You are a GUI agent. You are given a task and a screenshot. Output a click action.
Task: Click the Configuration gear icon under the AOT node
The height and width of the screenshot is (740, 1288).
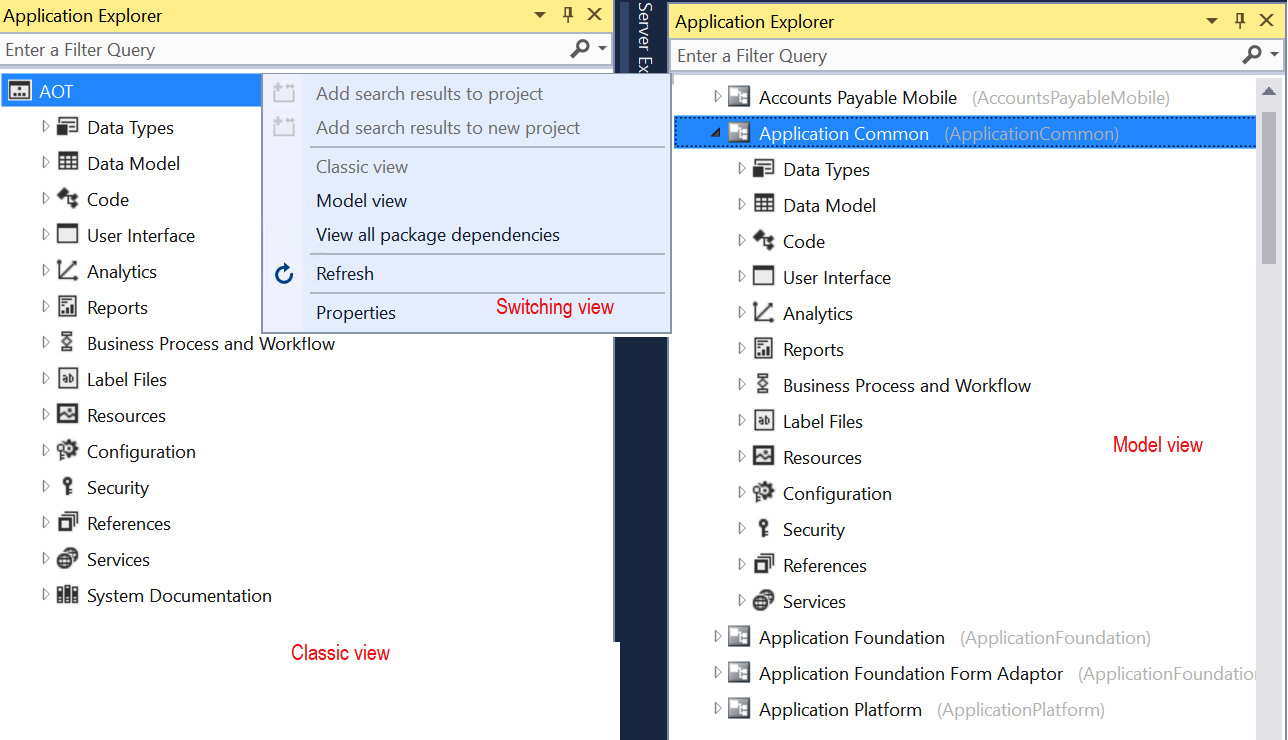point(68,451)
